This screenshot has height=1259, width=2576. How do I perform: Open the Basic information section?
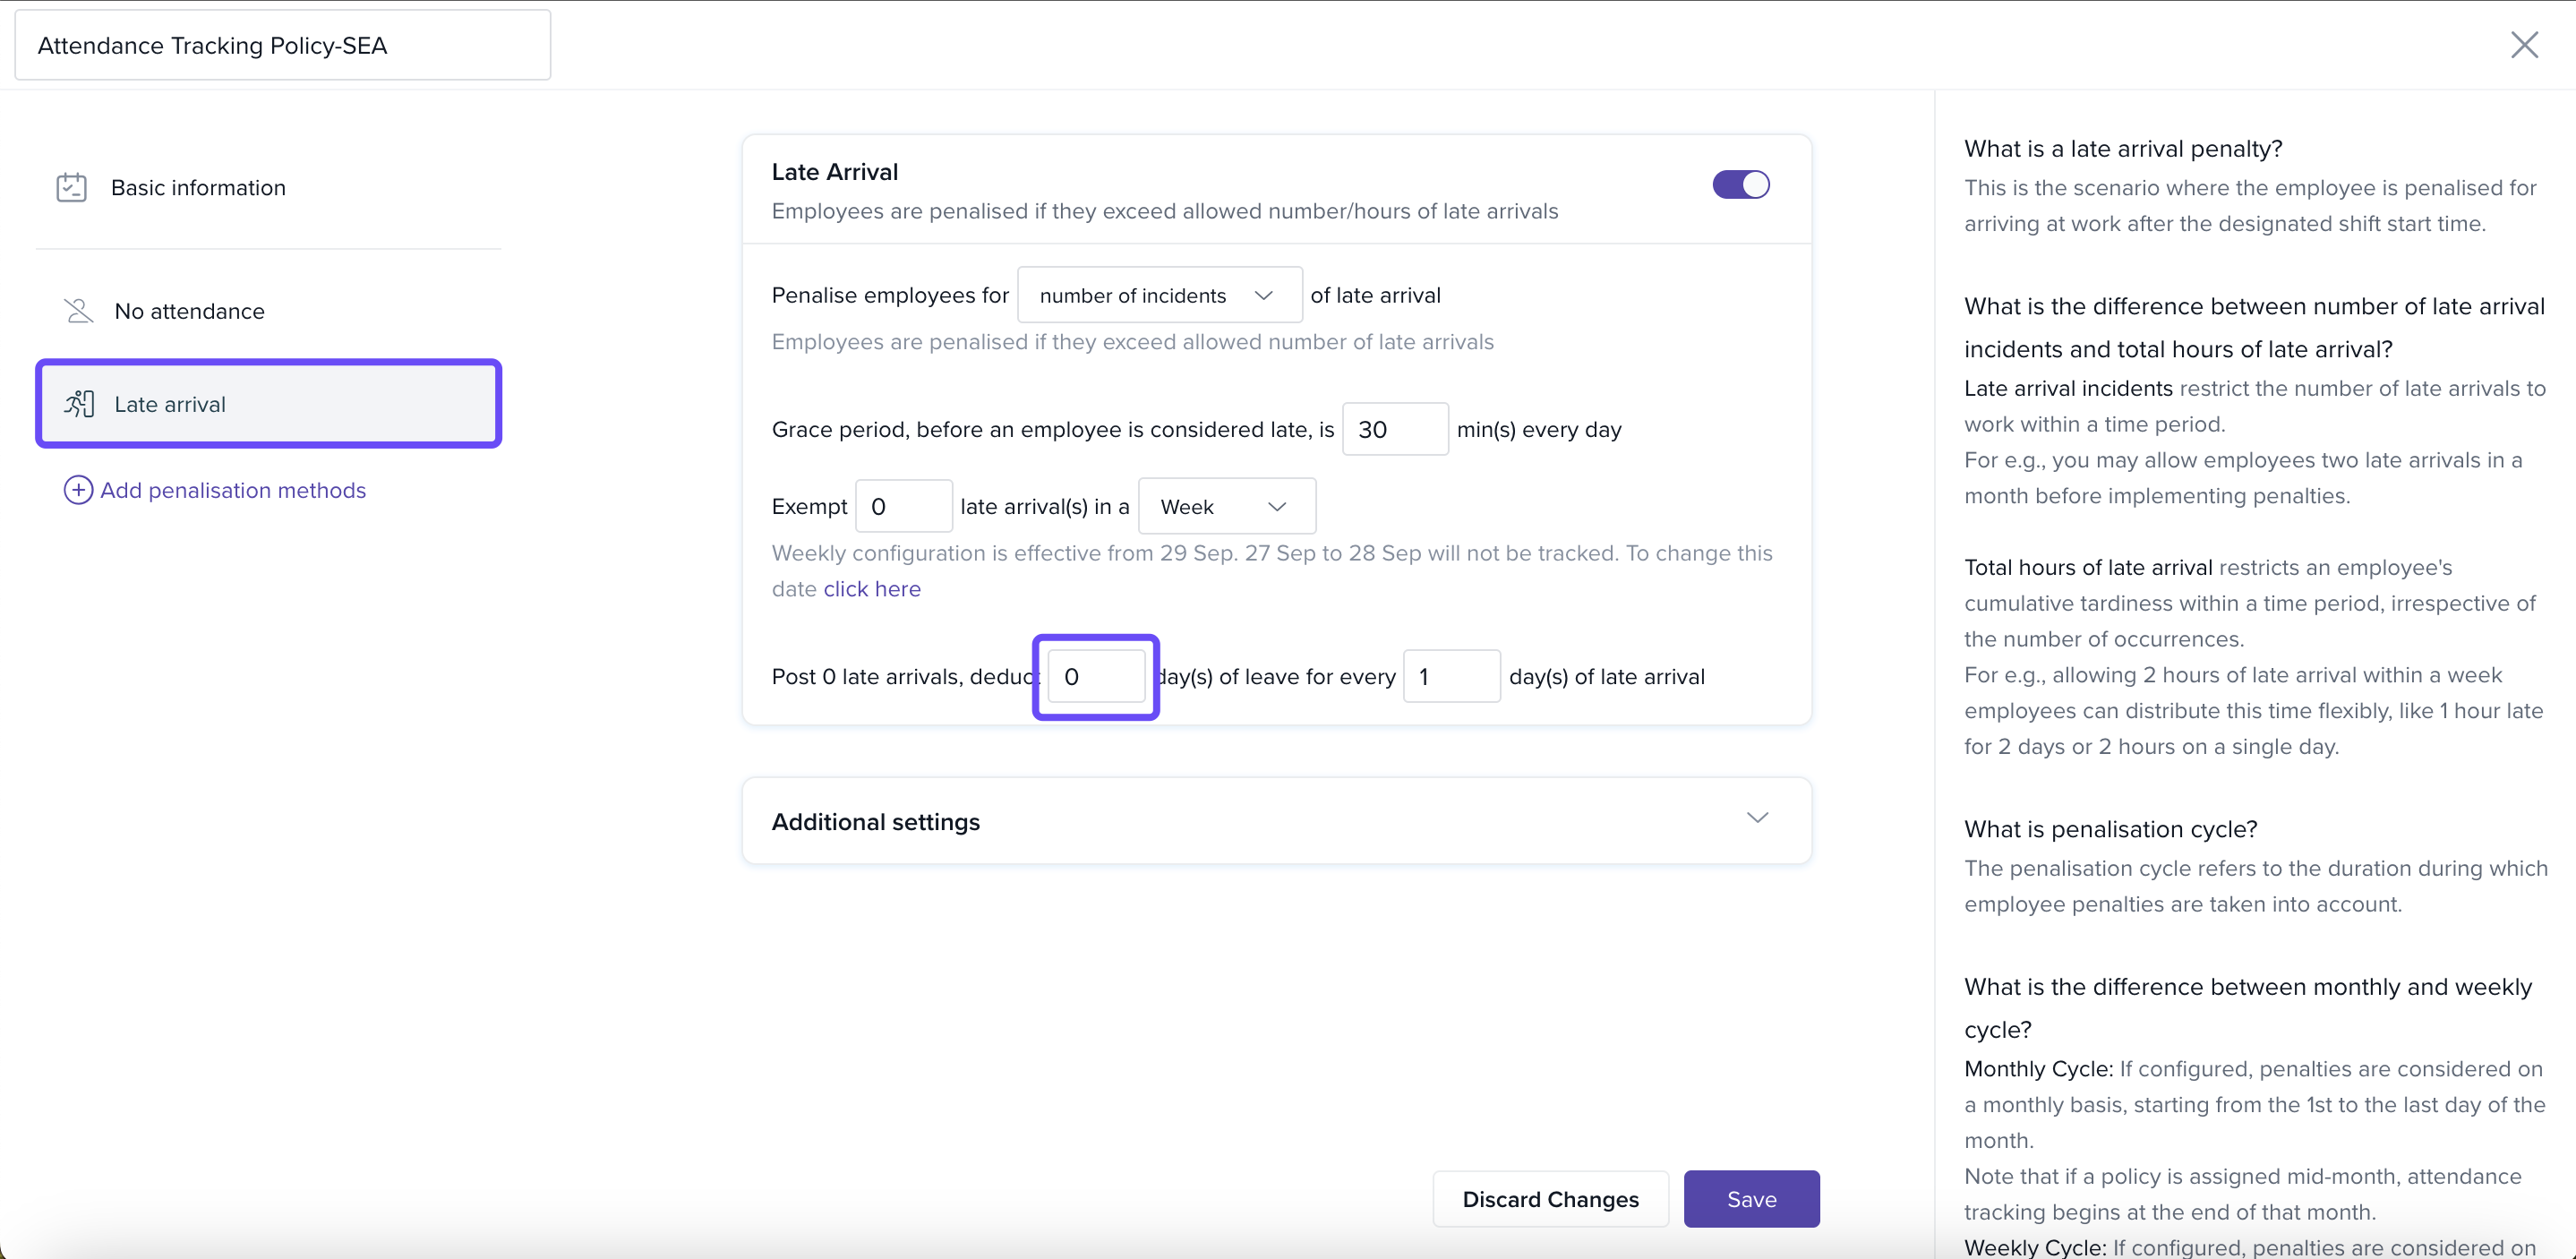(x=198, y=188)
